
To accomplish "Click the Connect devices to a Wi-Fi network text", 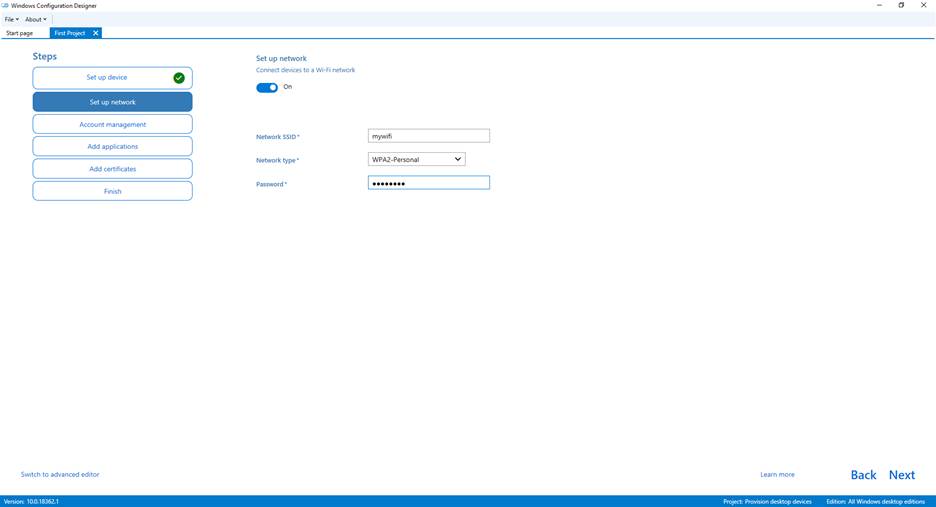I will [x=306, y=70].
